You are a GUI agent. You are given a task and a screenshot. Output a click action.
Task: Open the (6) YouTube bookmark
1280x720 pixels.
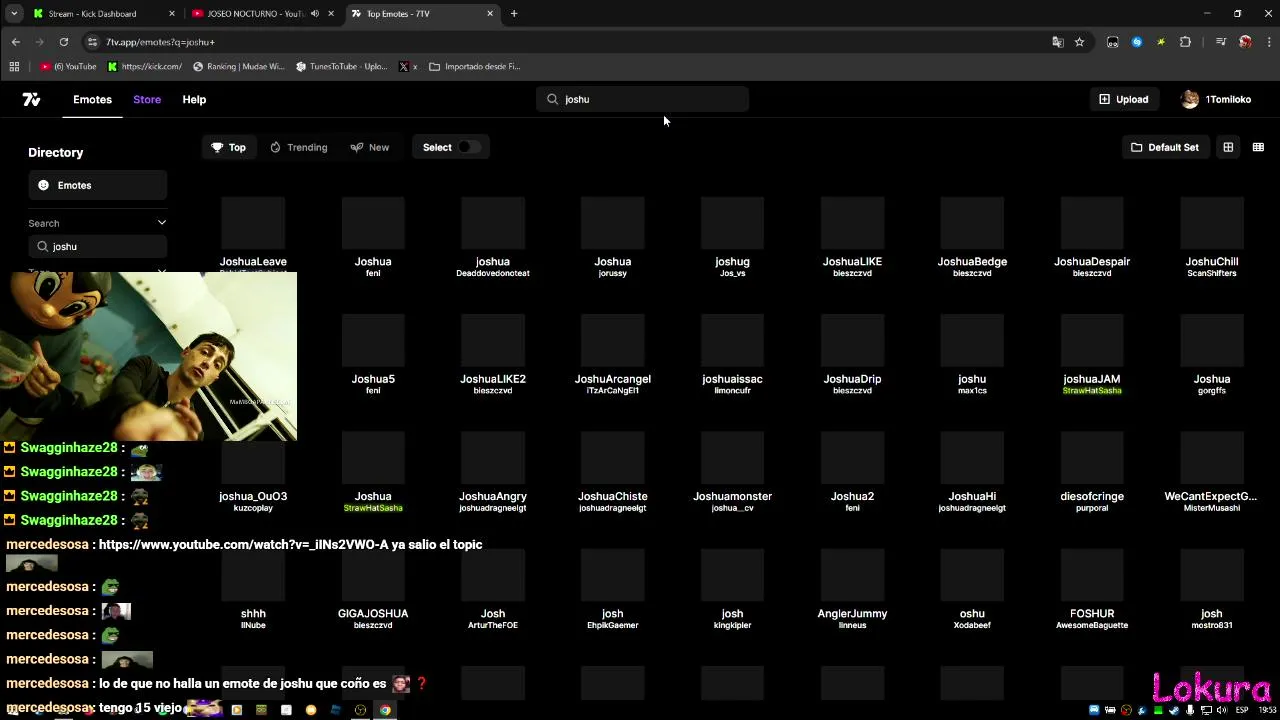[68, 66]
